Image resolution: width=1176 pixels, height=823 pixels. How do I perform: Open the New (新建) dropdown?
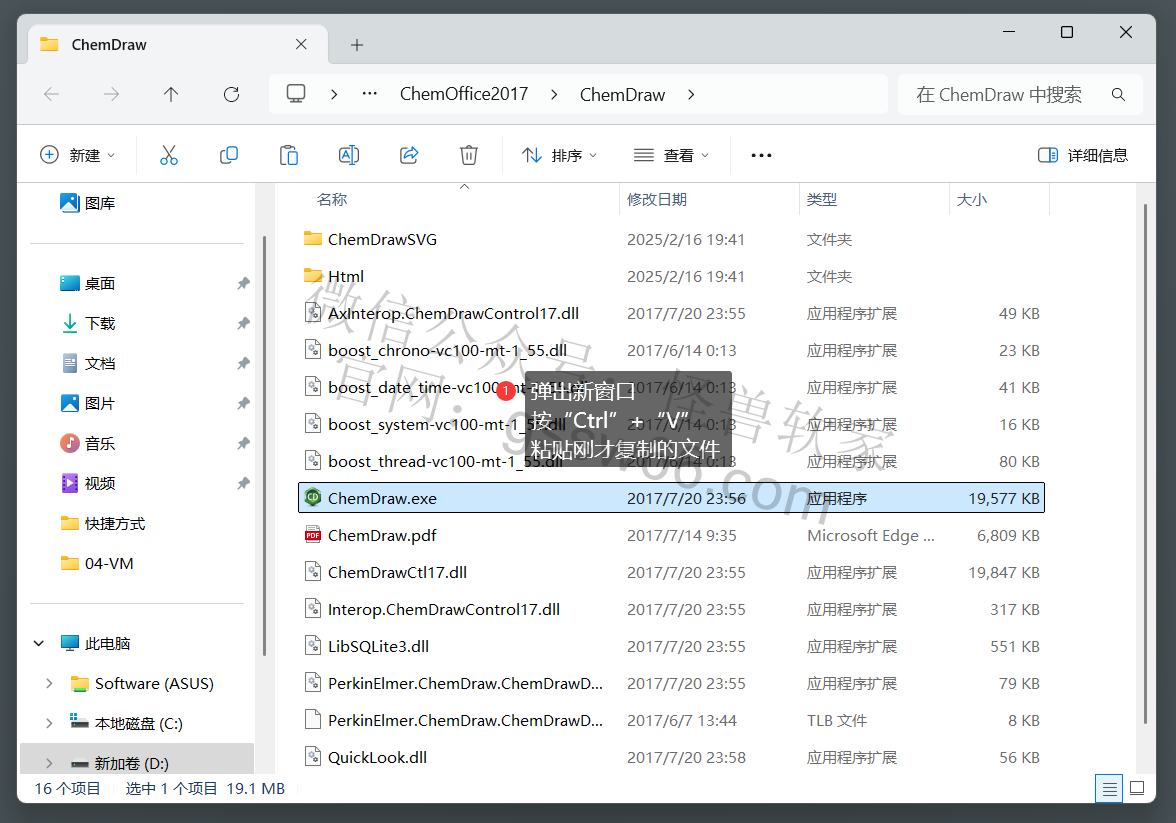coord(78,155)
